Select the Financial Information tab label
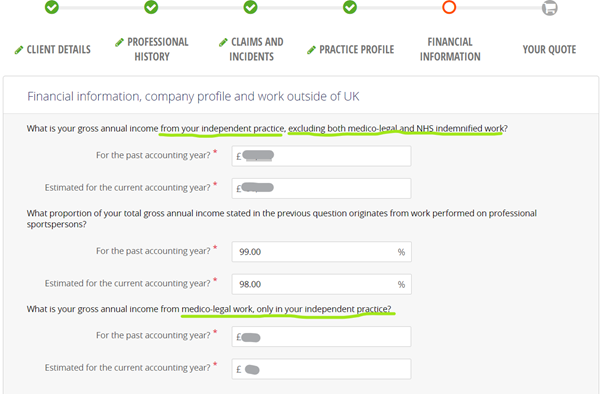 tap(450, 49)
